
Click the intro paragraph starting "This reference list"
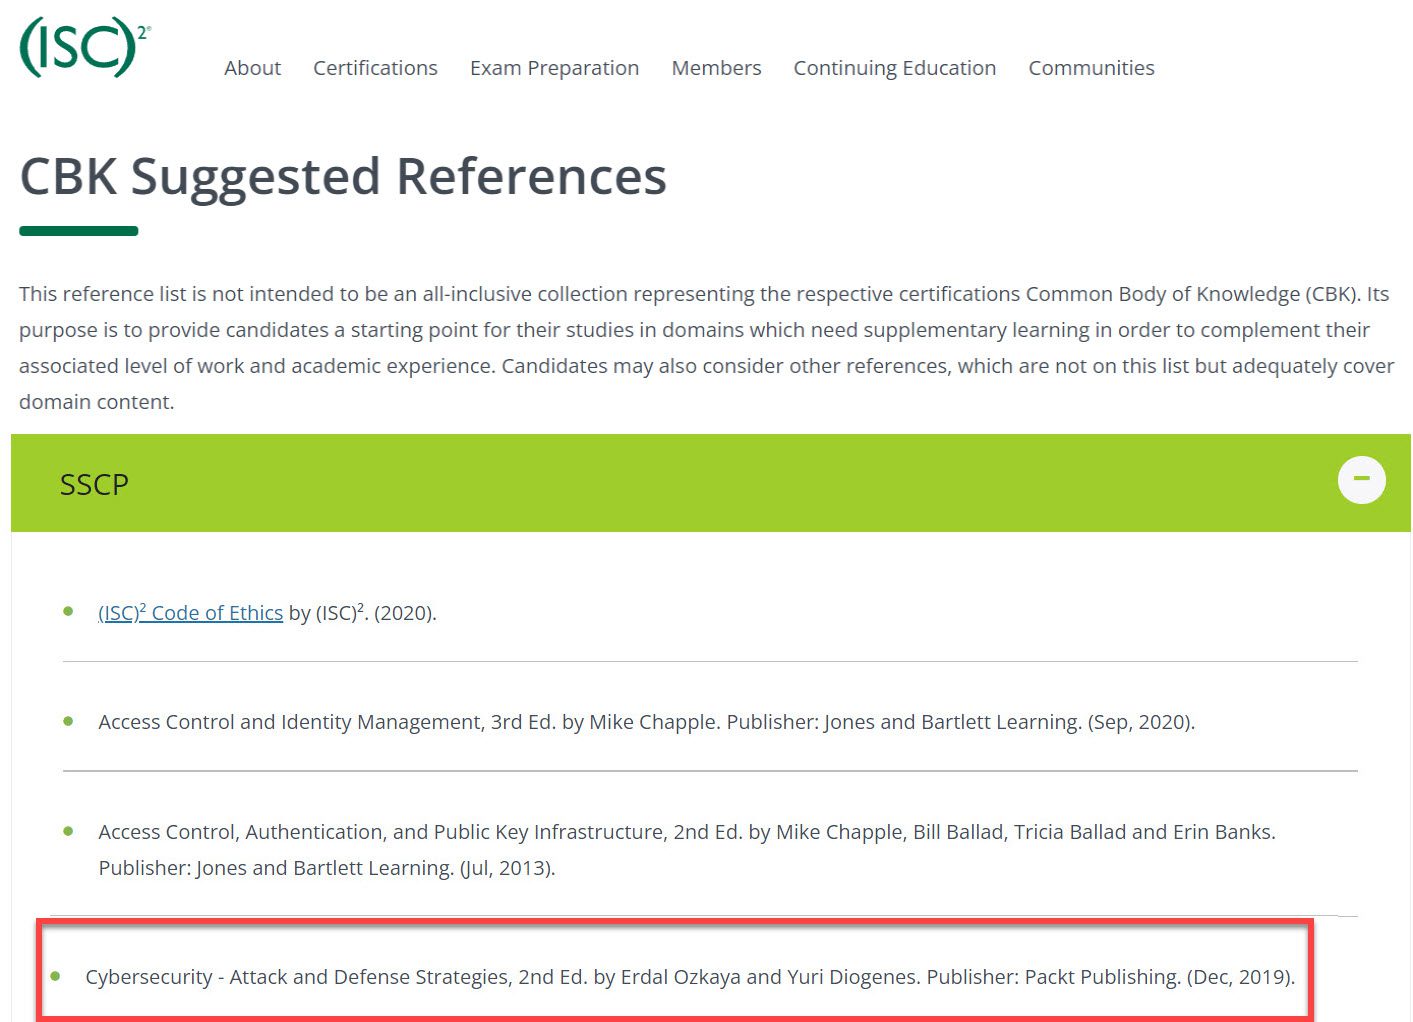[x=706, y=348]
